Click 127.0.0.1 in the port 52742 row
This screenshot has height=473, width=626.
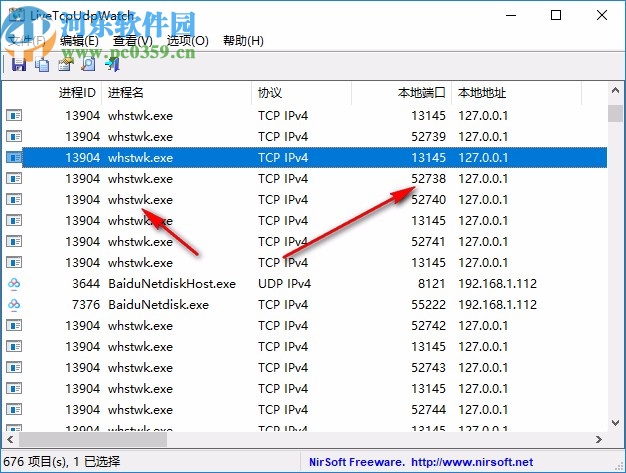[x=483, y=326]
